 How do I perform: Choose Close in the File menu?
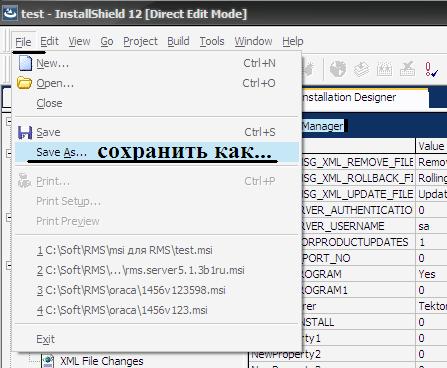click(x=157, y=103)
